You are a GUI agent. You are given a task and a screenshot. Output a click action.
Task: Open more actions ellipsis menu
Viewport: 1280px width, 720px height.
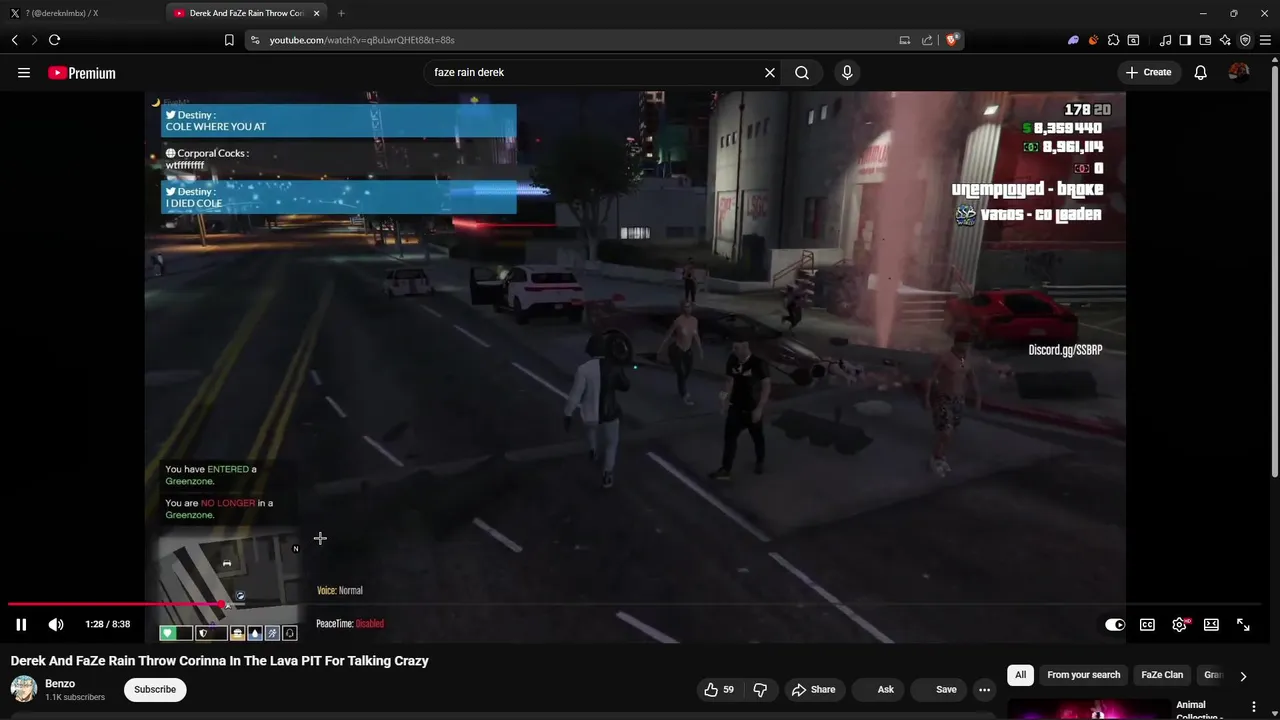985,689
